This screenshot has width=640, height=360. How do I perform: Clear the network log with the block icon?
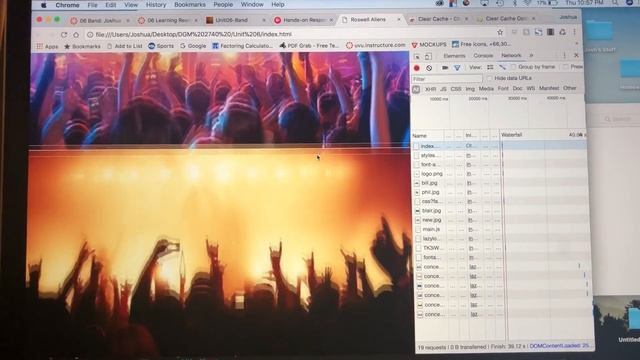tap(429, 68)
